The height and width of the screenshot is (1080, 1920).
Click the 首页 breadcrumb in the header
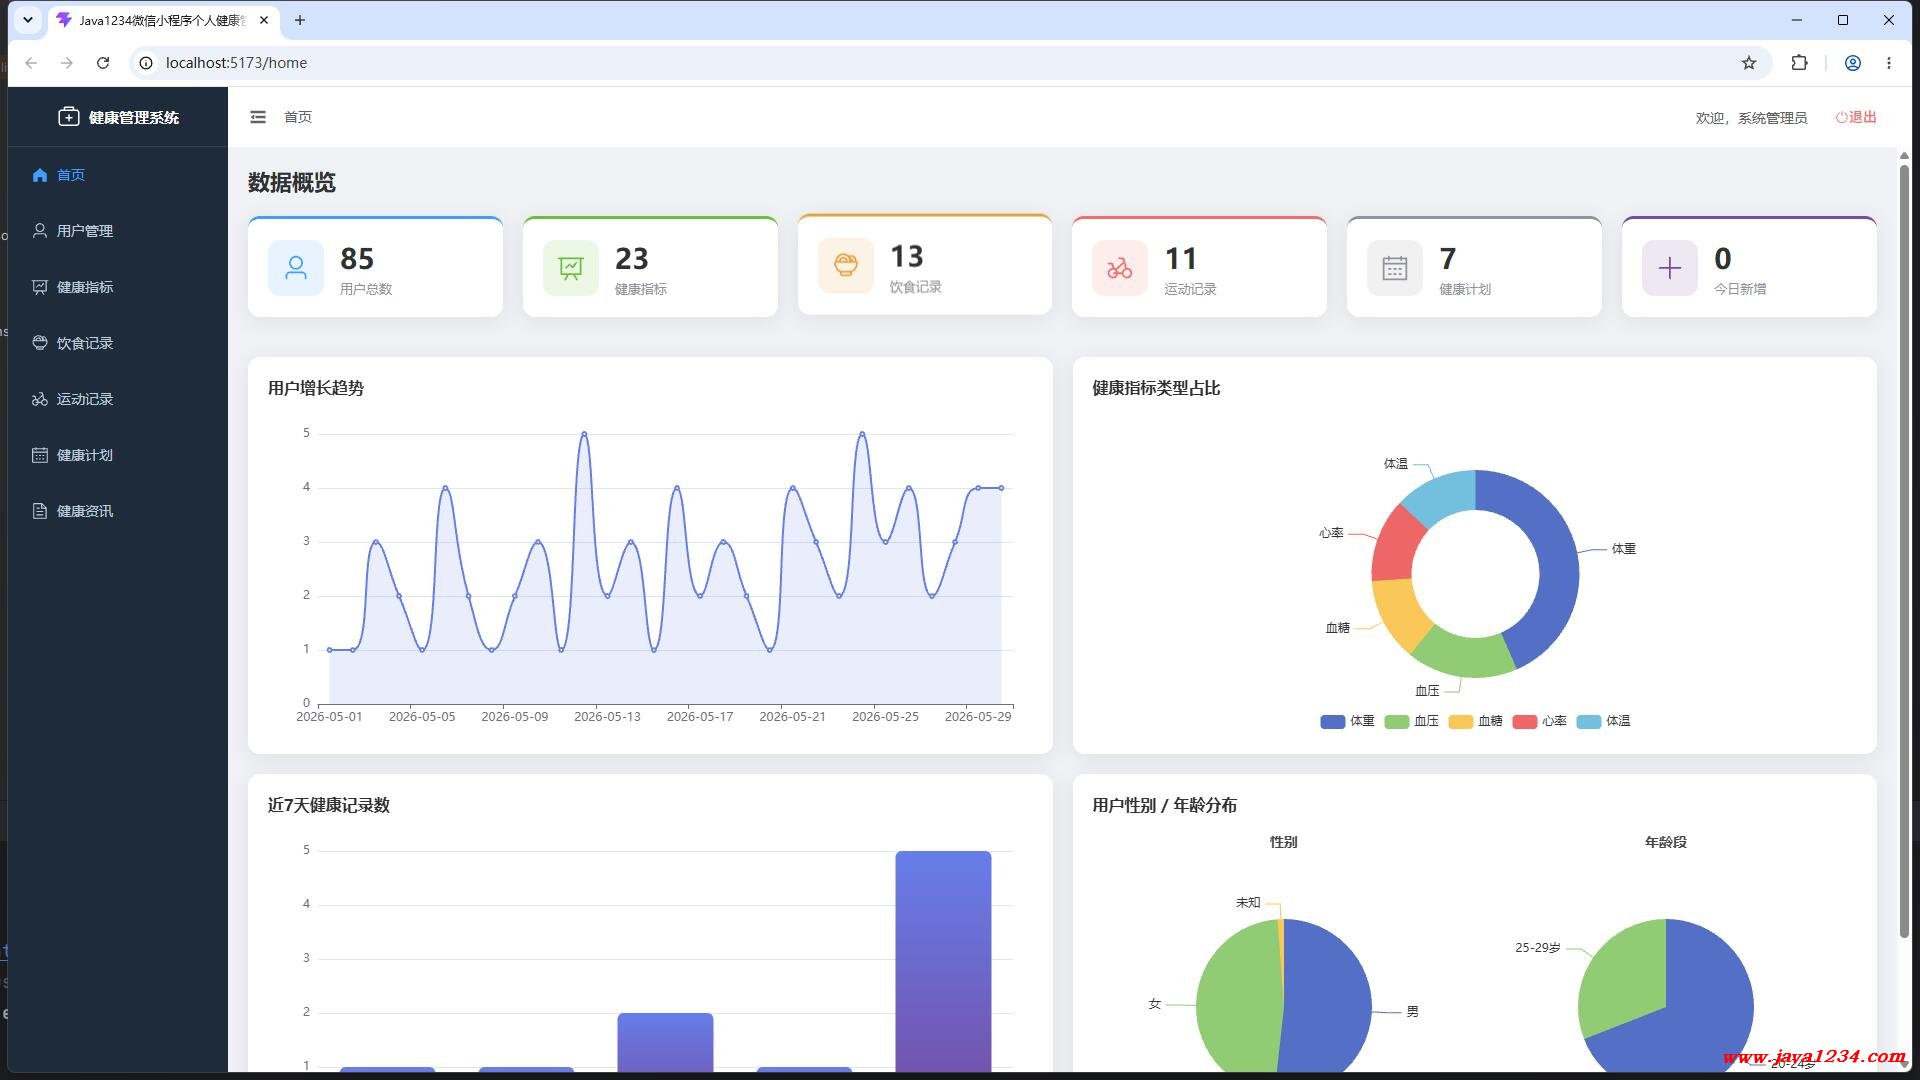298,117
